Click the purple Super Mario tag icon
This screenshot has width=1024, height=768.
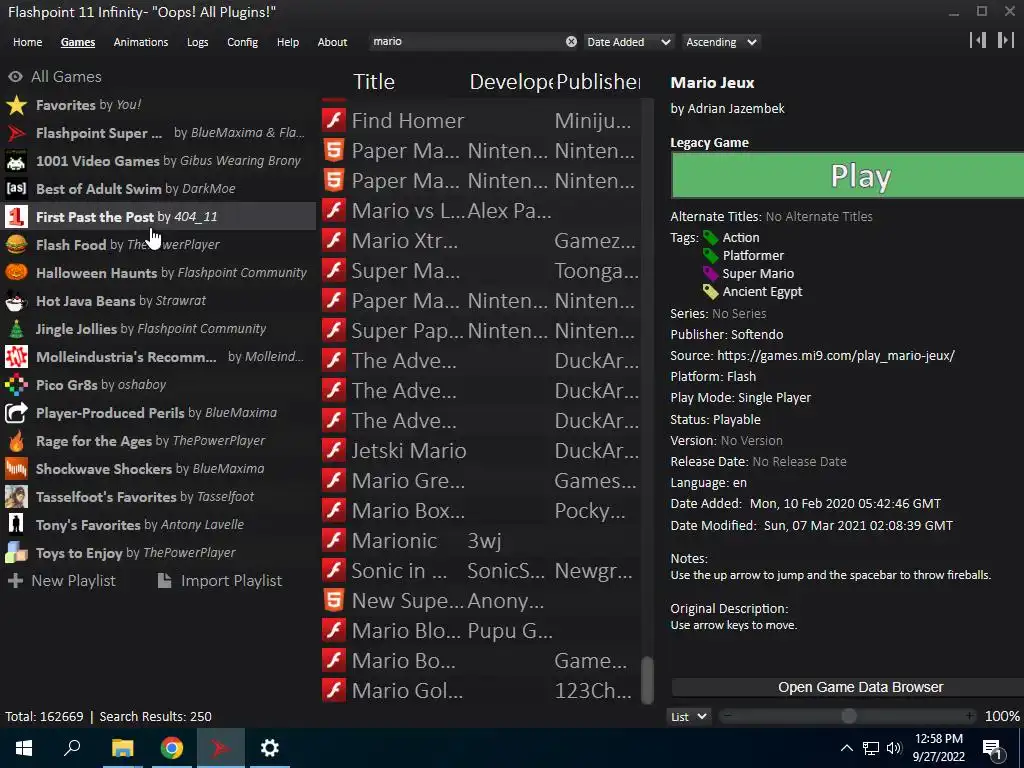711,274
